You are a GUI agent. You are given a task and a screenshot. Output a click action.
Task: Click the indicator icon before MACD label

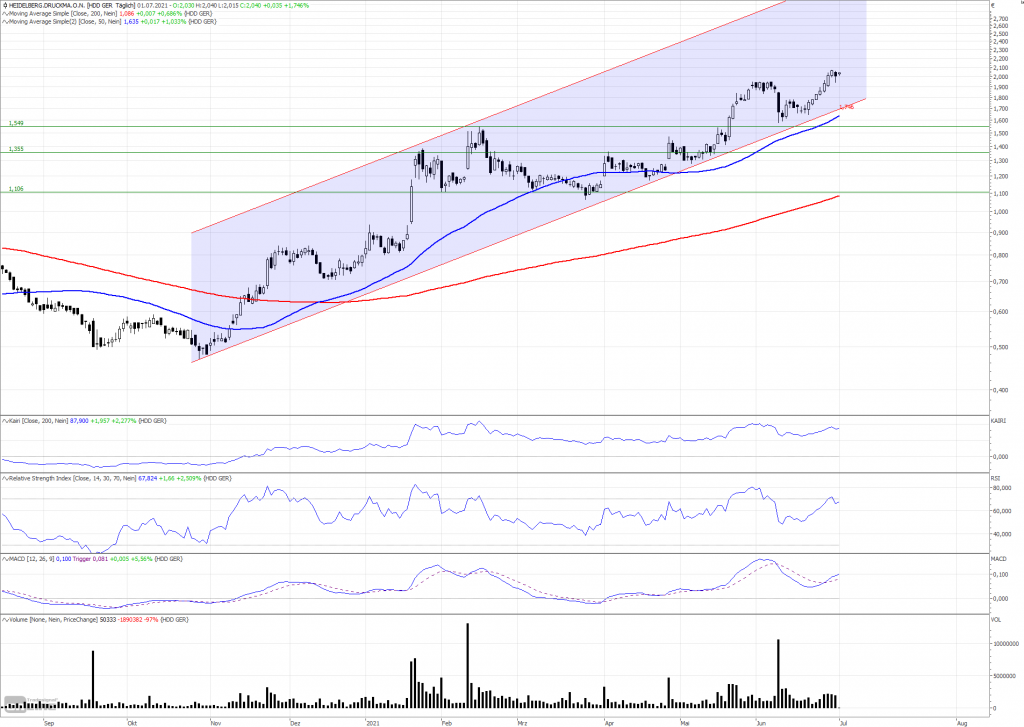point(5,559)
